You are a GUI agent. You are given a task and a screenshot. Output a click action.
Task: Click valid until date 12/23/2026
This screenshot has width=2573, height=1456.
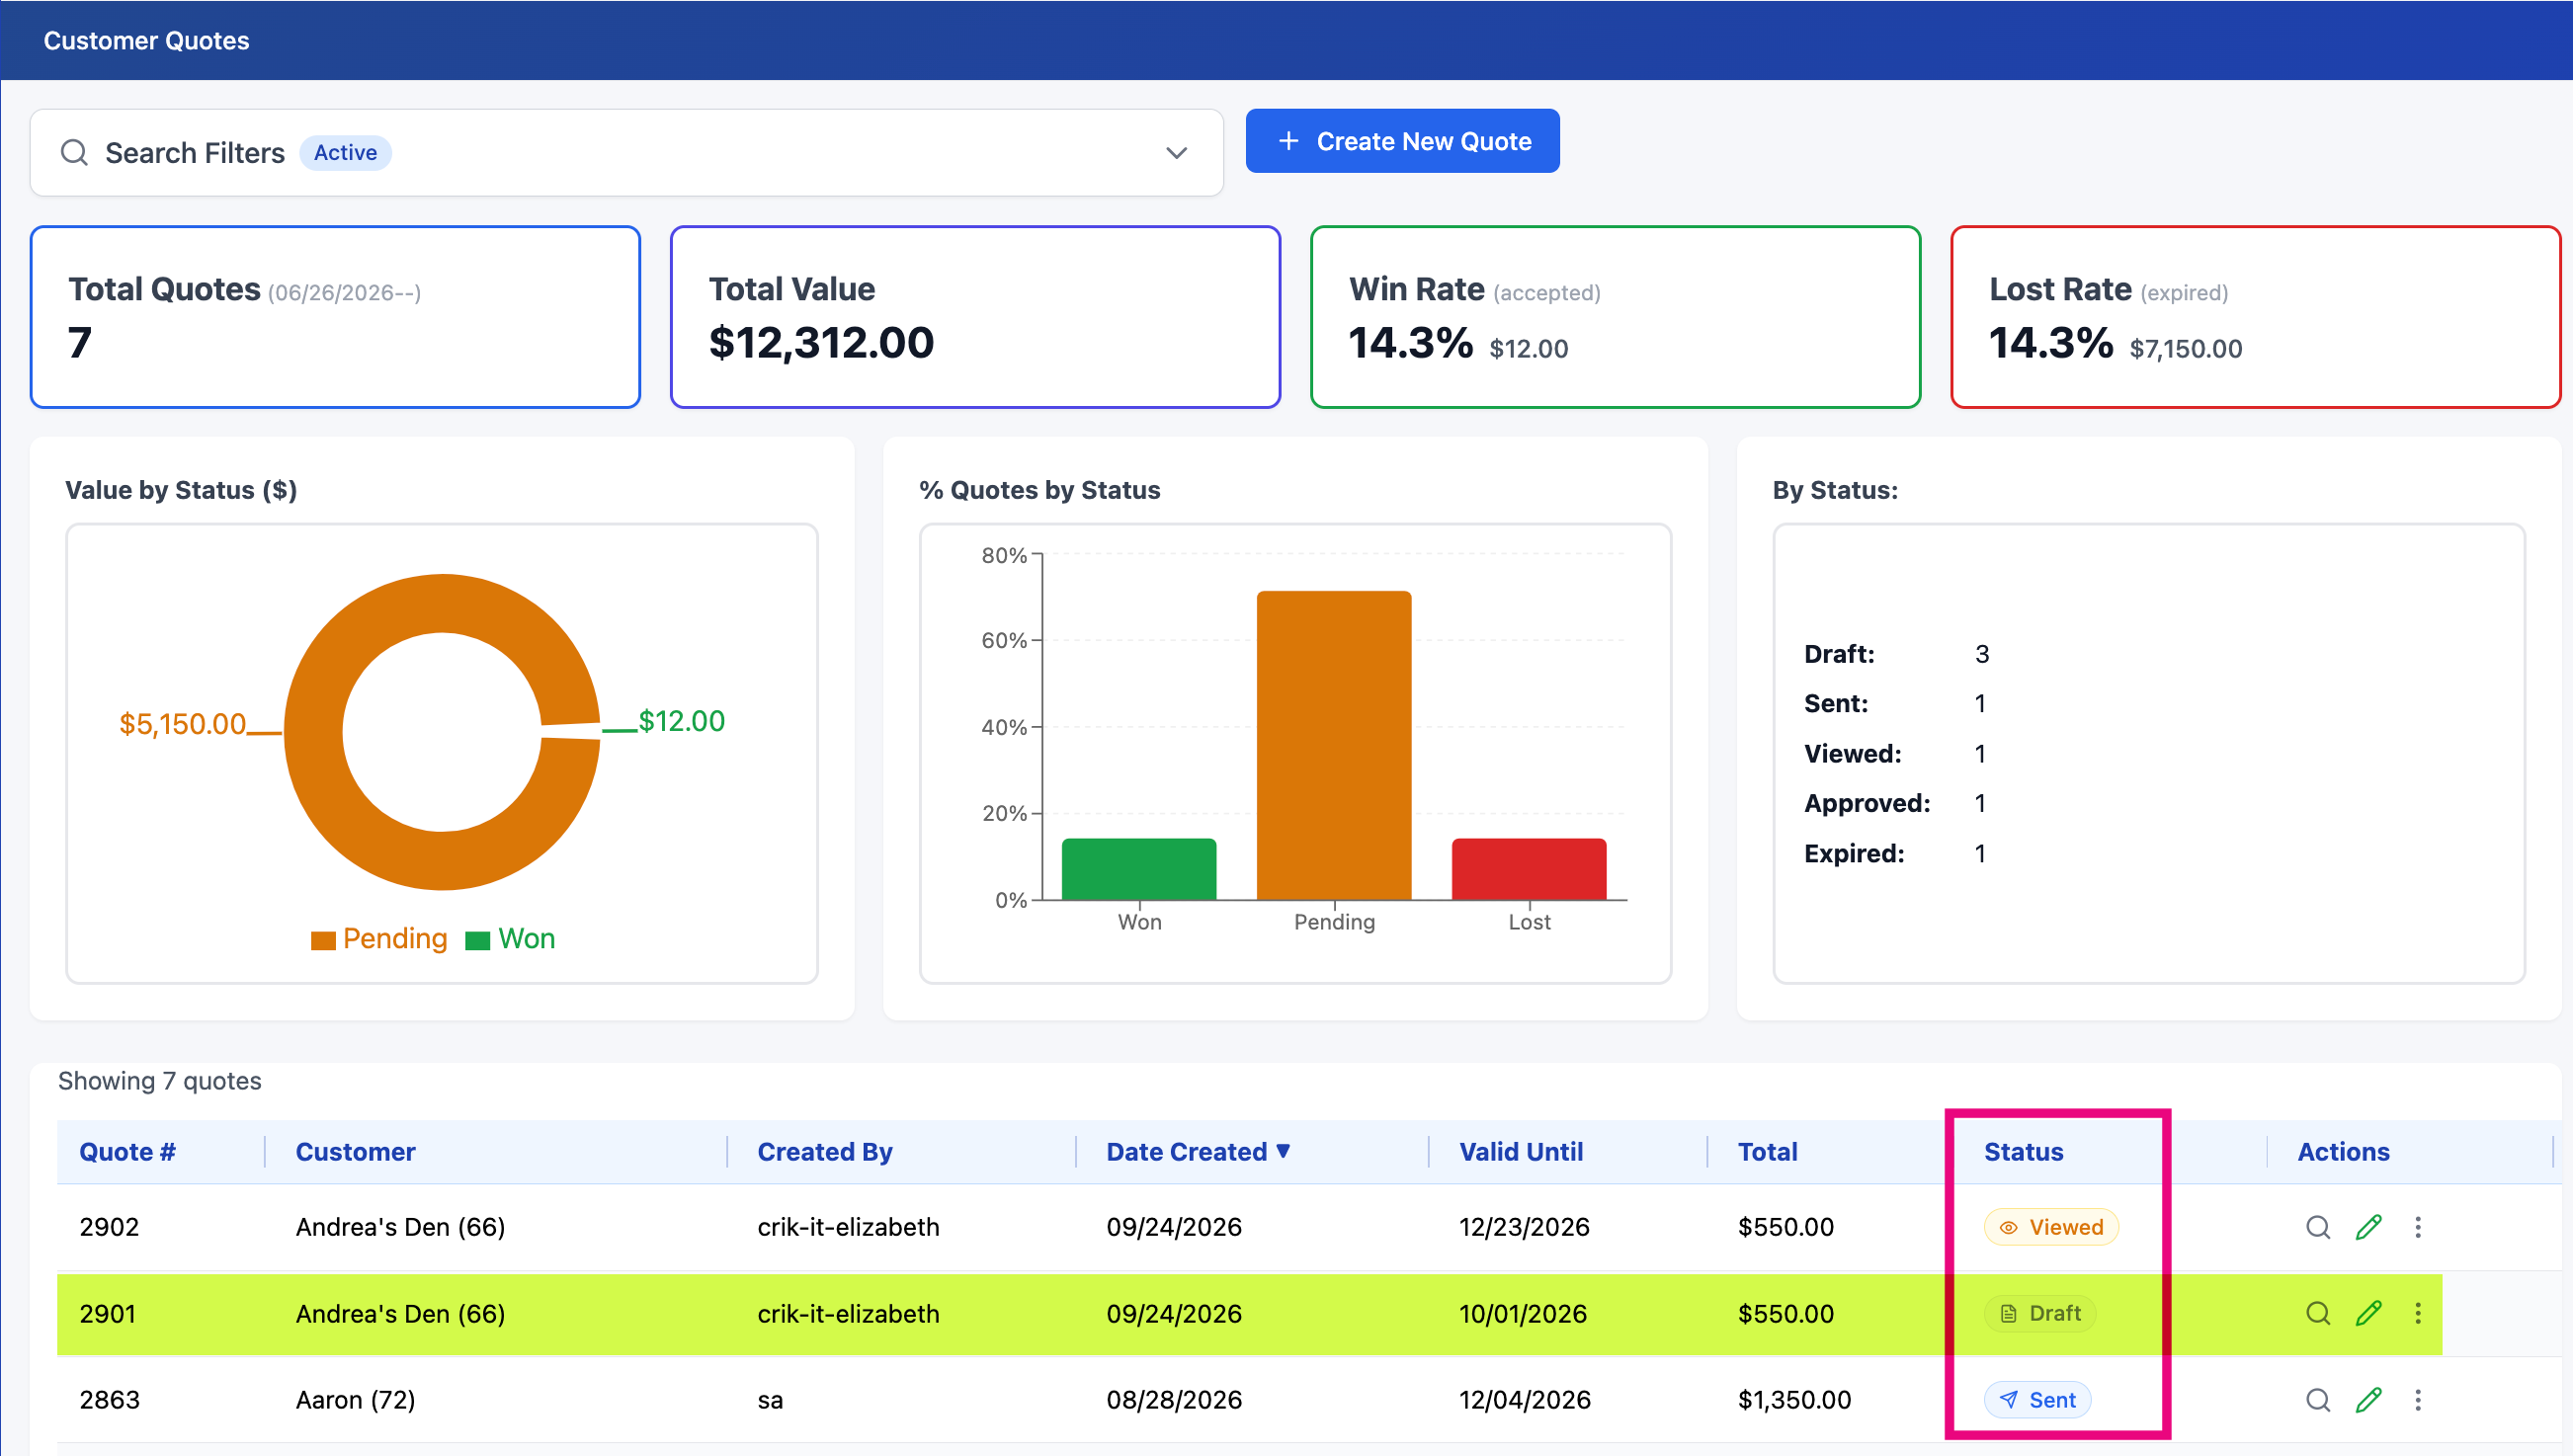[1524, 1227]
